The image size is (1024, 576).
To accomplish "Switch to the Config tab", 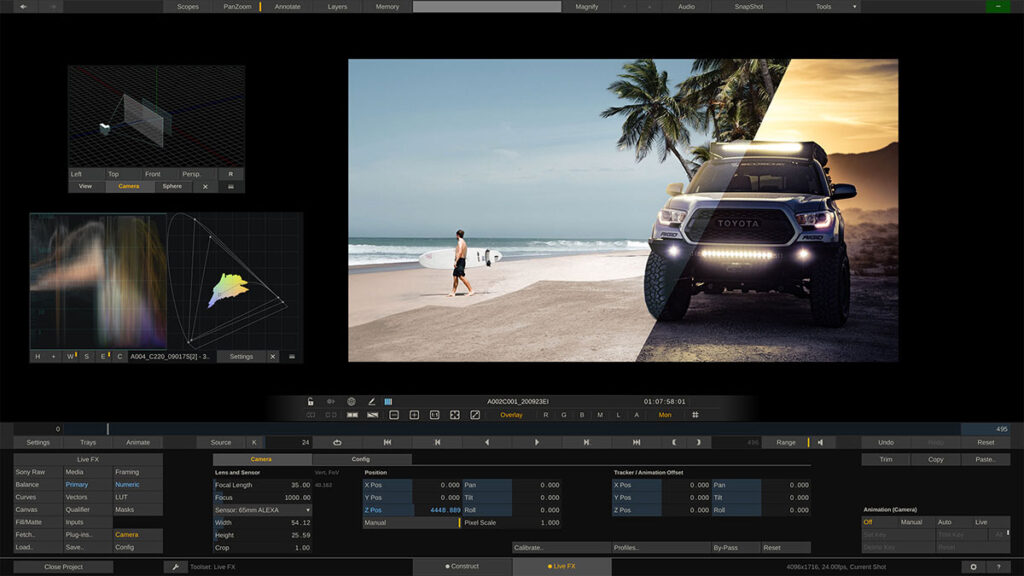I will click(x=361, y=459).
